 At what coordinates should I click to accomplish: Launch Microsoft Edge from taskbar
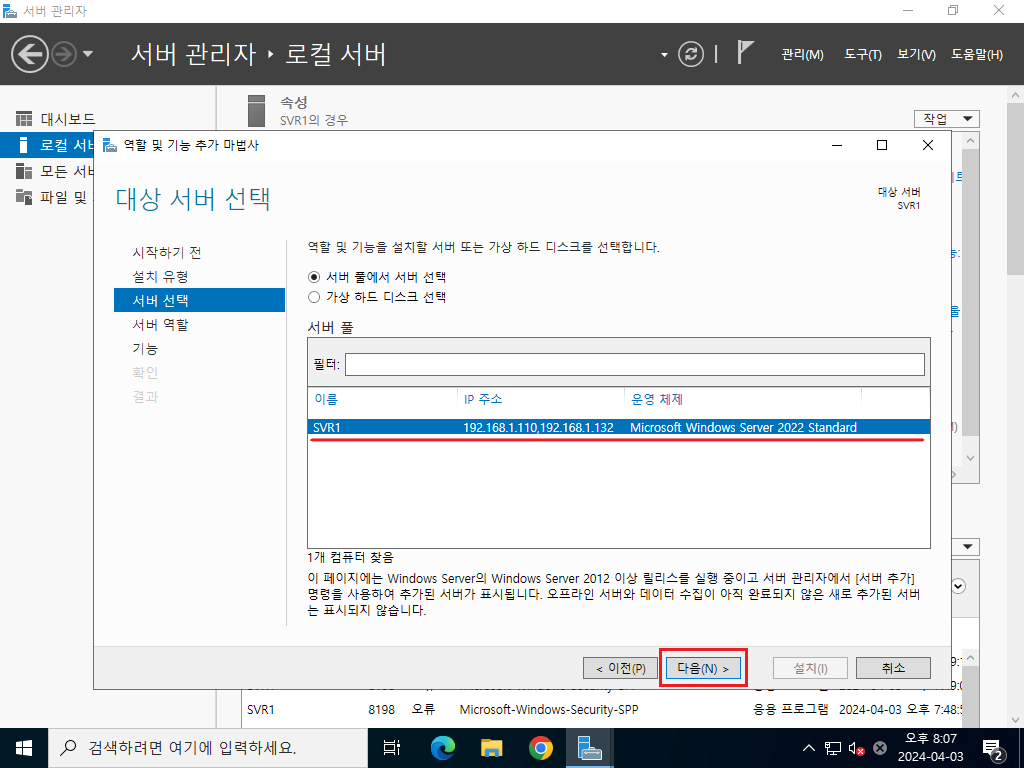click(442, 748)
